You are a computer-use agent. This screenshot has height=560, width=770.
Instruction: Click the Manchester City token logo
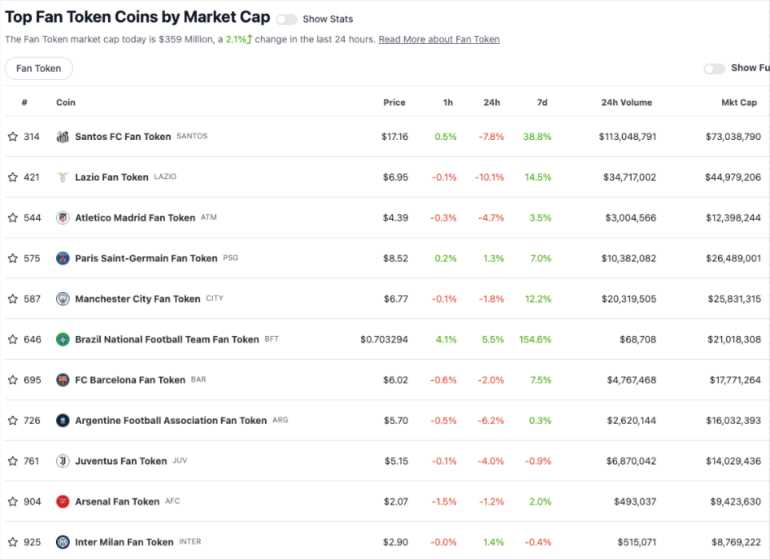[x=63, y=299]
